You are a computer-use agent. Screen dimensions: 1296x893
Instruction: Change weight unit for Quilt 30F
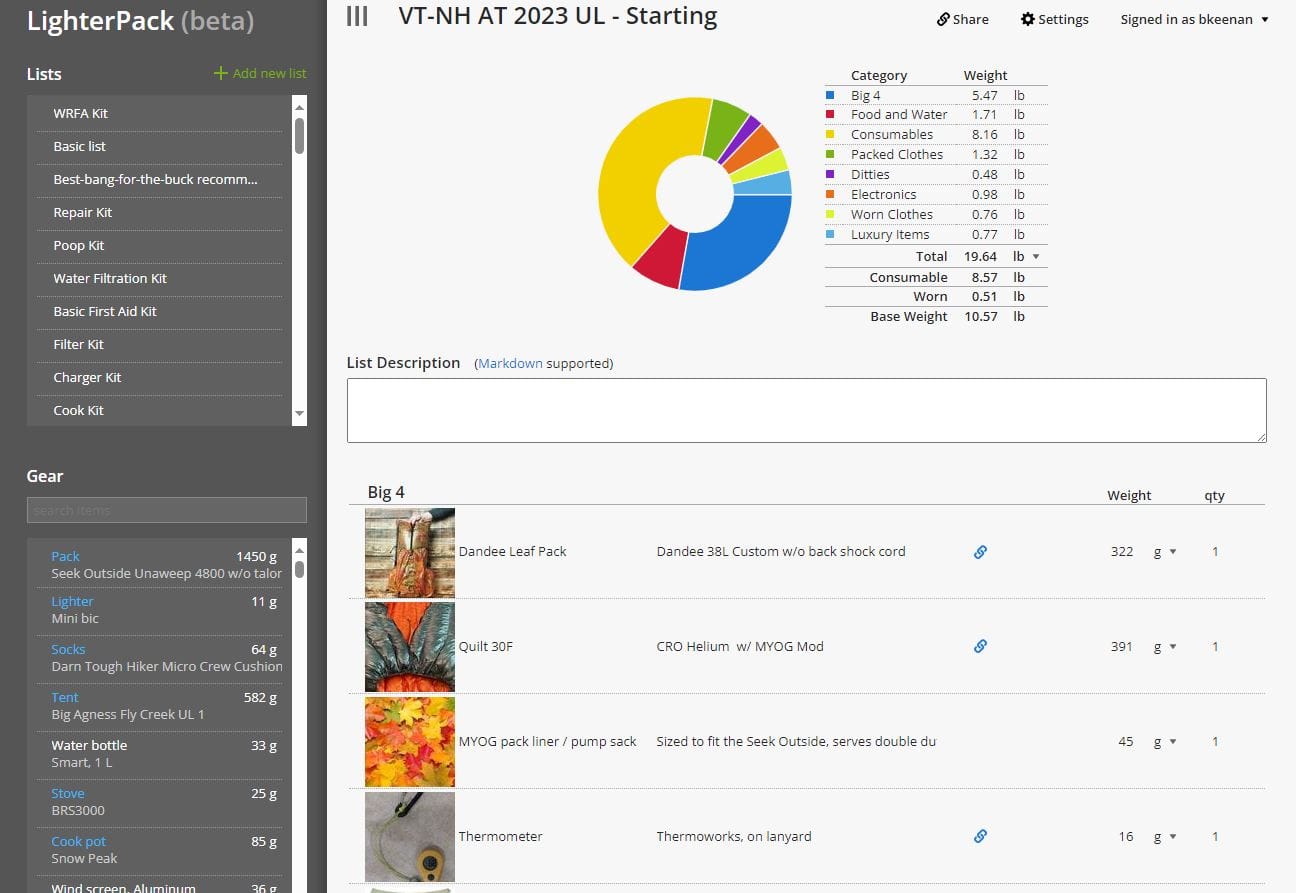tap(1165, 647)
